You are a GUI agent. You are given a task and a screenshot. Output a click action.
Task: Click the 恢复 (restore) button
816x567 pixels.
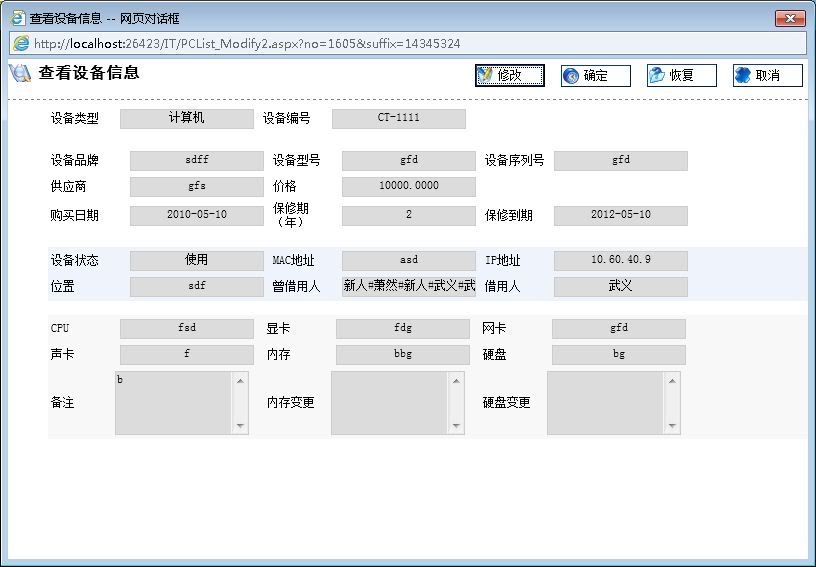point(681,75)
